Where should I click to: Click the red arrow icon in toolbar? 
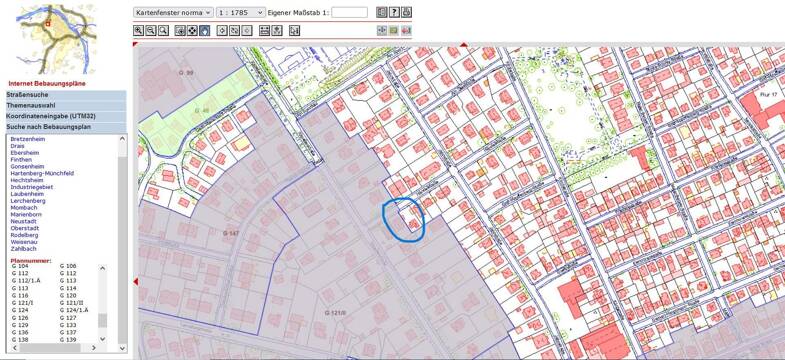click(x=406, y=31)
